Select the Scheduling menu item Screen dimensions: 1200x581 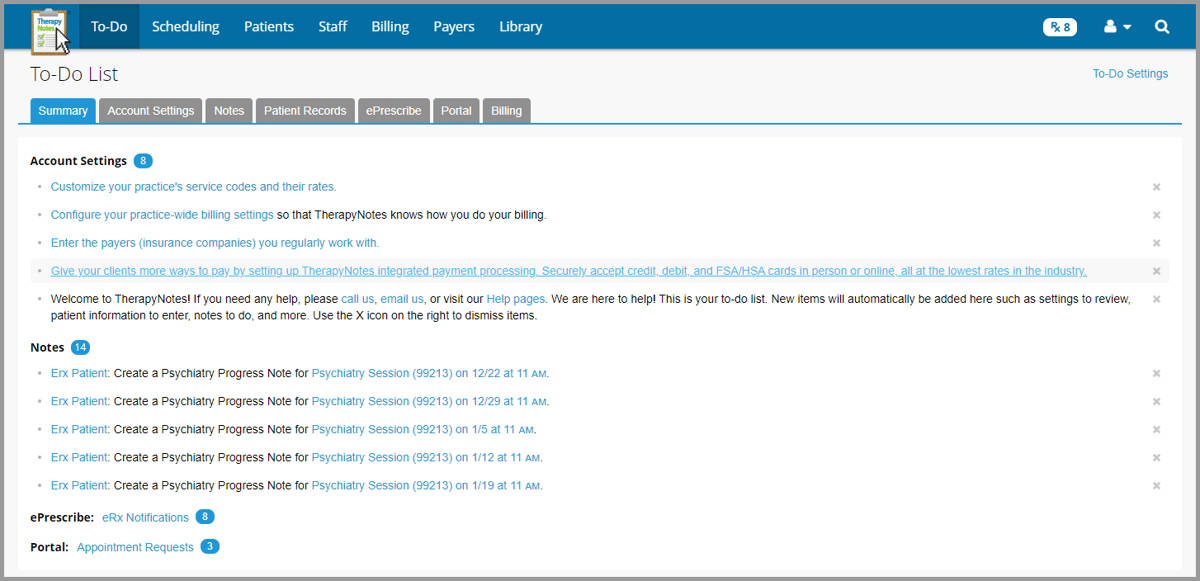pyautogui.click(x=185, y=27)
